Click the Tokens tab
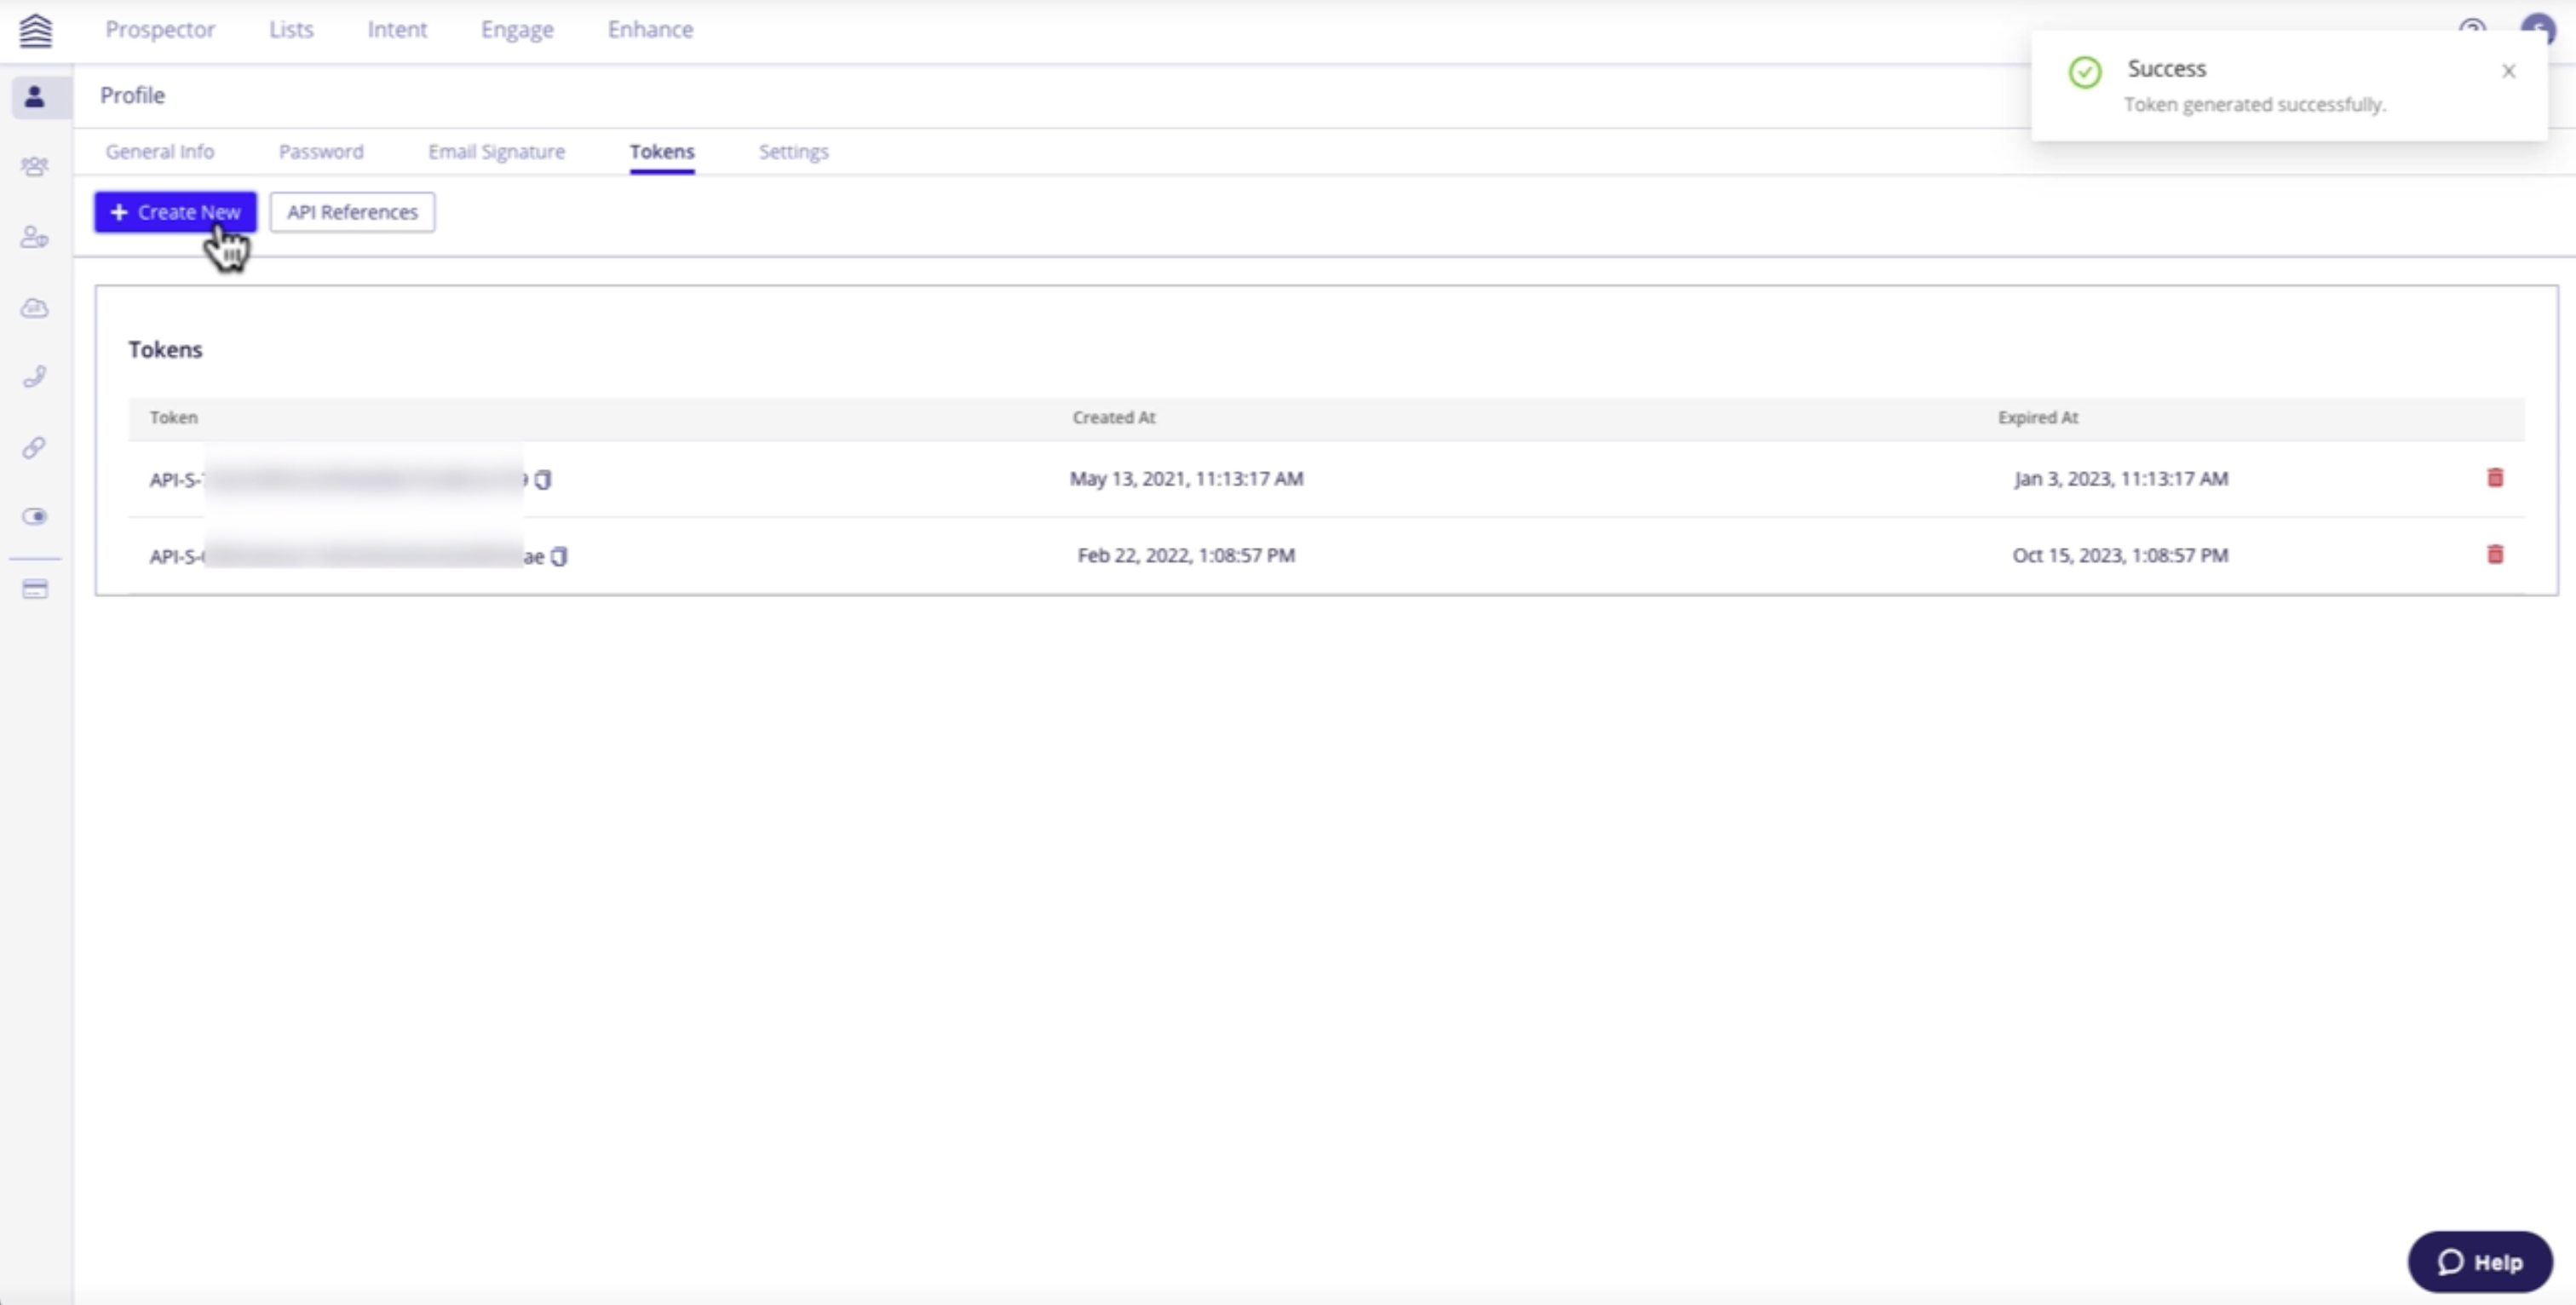The image size is (2576, 1305). pyautogui.click(x=662, y=152)
